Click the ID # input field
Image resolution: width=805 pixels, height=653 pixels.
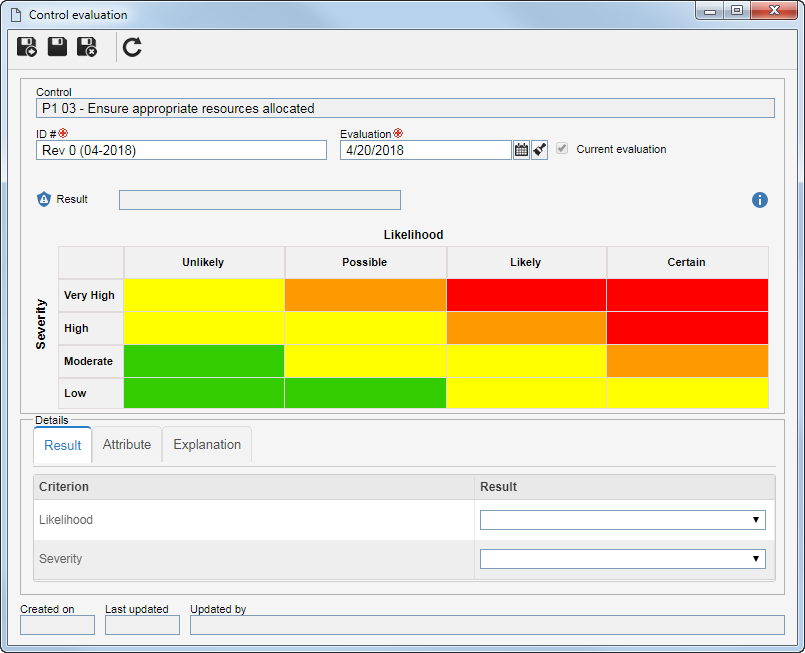[181, 150]
